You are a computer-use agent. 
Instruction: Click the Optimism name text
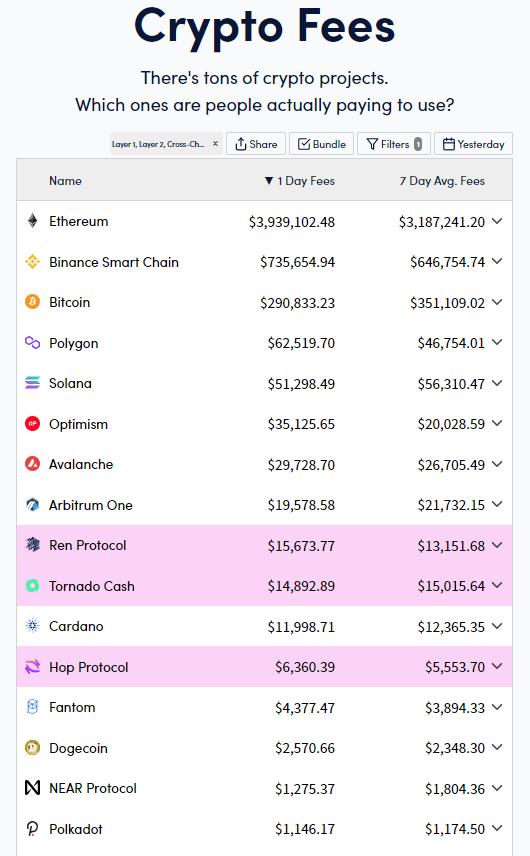click(x=79, y=424)
